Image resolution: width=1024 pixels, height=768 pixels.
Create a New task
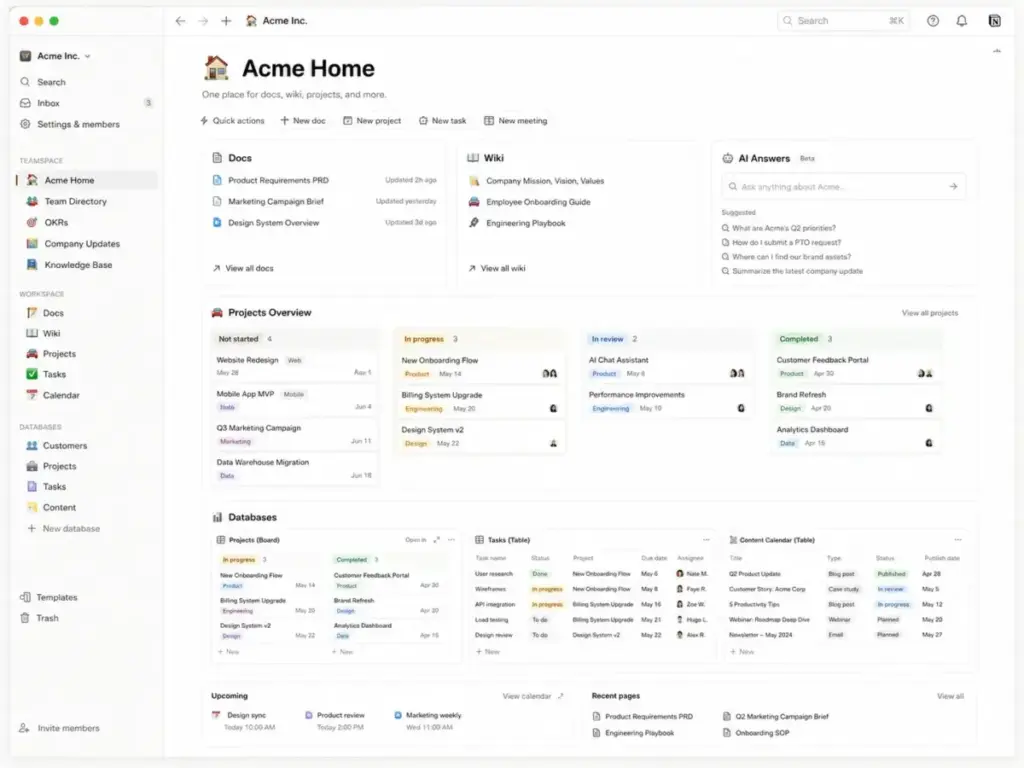coord(443,121)
